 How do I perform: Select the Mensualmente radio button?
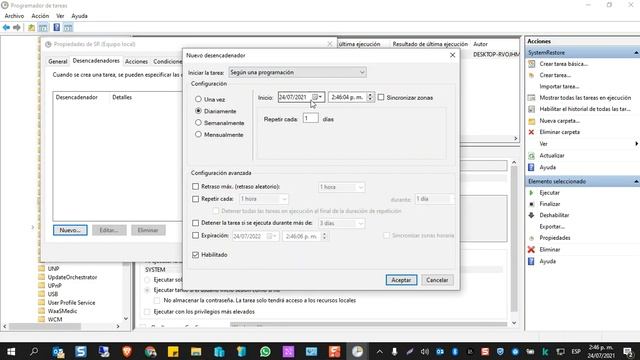coord(198,134)
